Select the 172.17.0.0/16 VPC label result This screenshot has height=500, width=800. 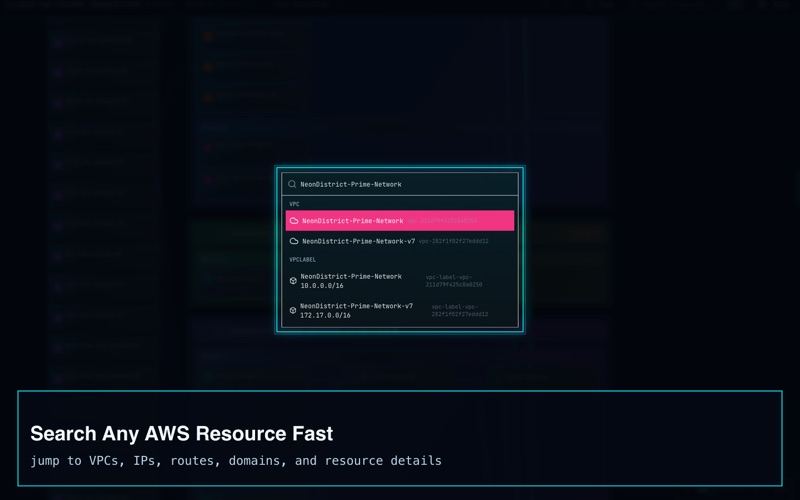(399, 310)
